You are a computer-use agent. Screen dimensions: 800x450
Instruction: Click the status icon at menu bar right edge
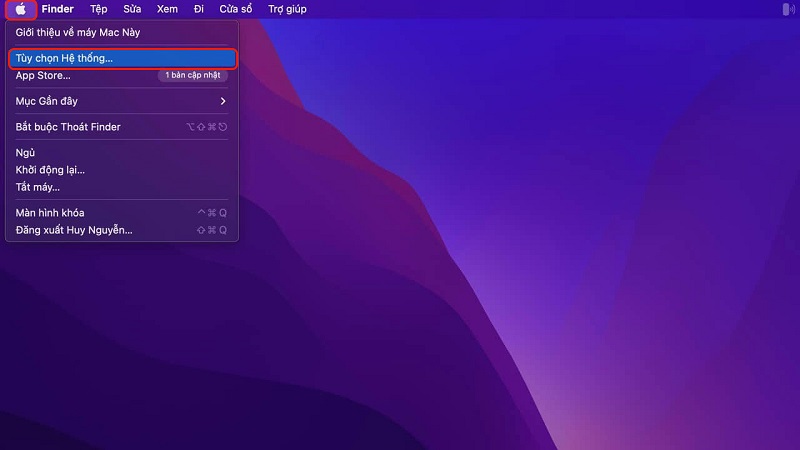click(791, 9)
